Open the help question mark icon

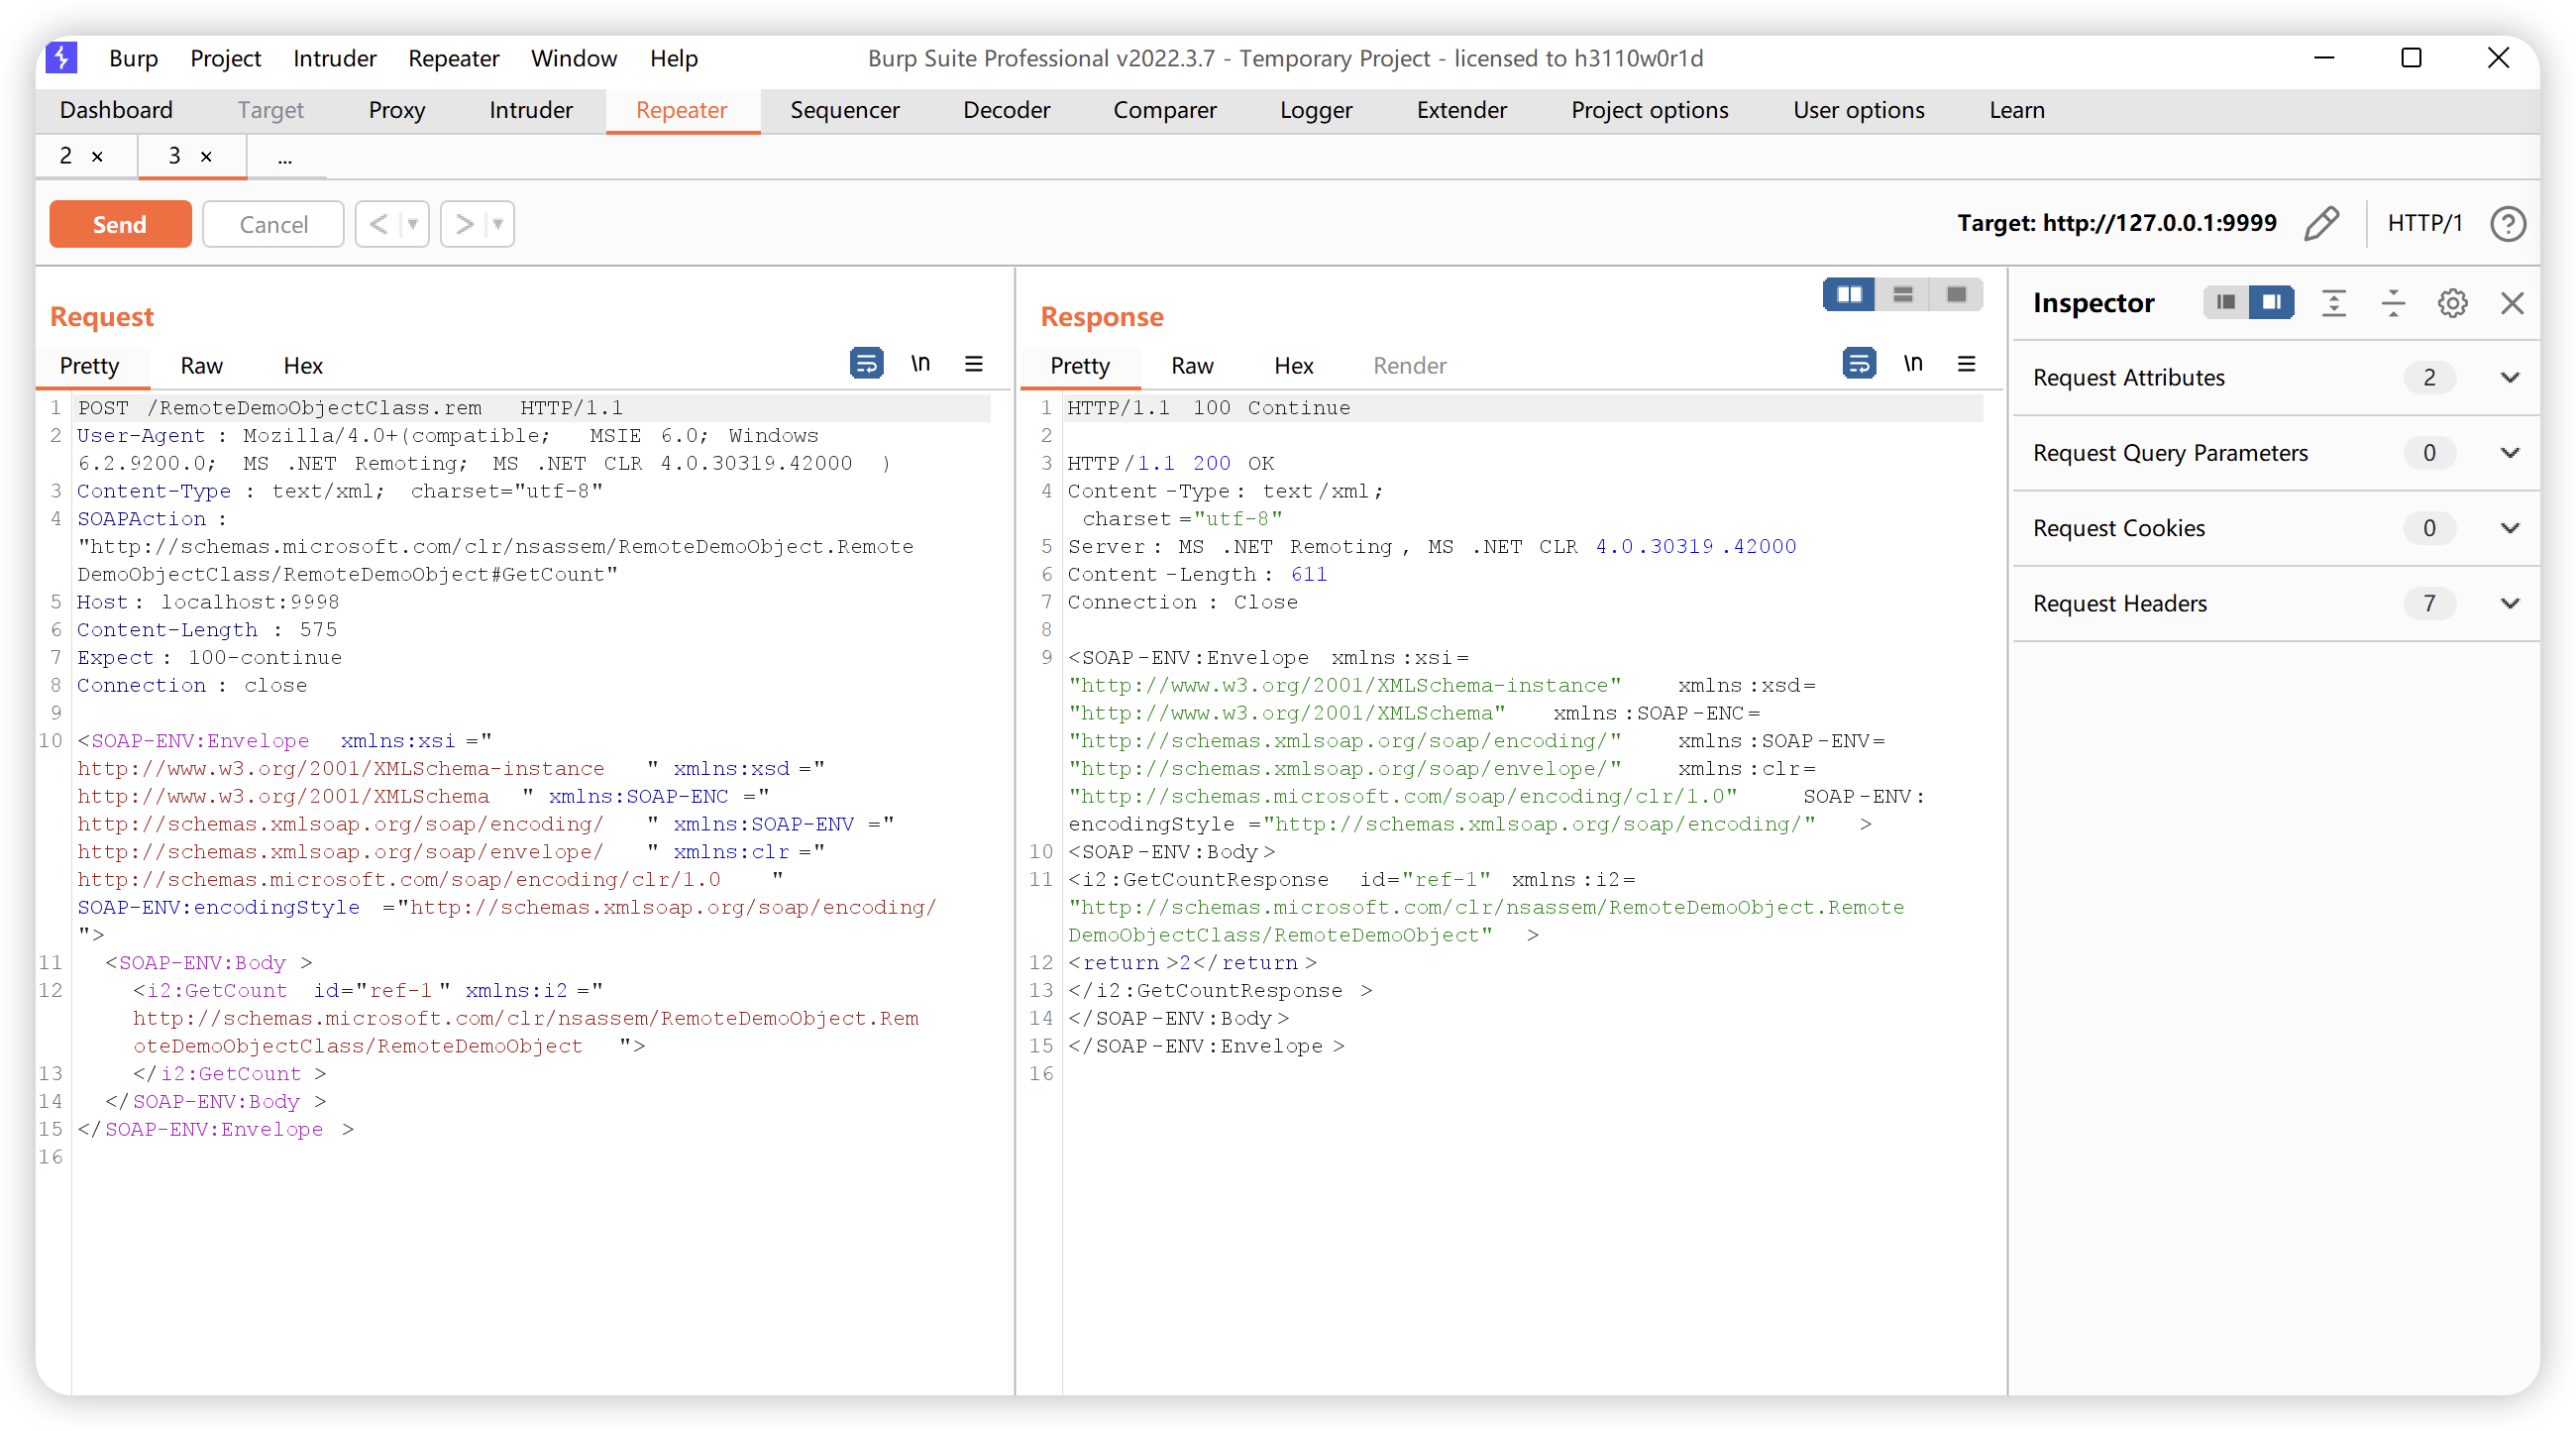tap(2507, 223)
